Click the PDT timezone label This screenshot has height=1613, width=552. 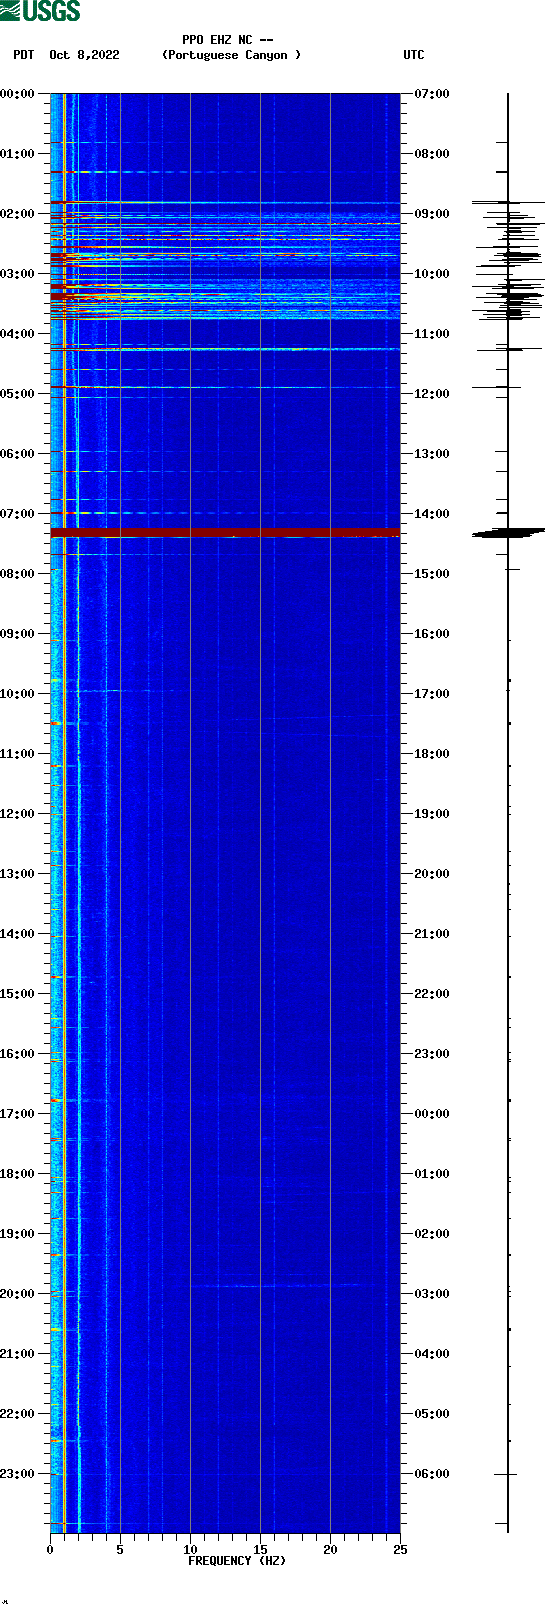23,55
